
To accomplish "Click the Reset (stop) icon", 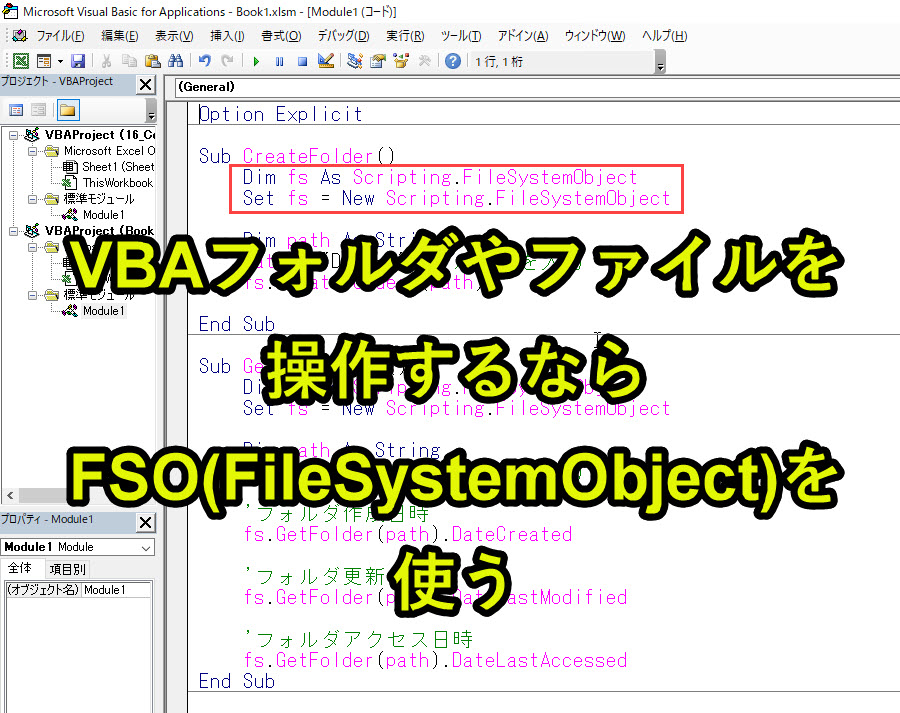I will 303,61.
